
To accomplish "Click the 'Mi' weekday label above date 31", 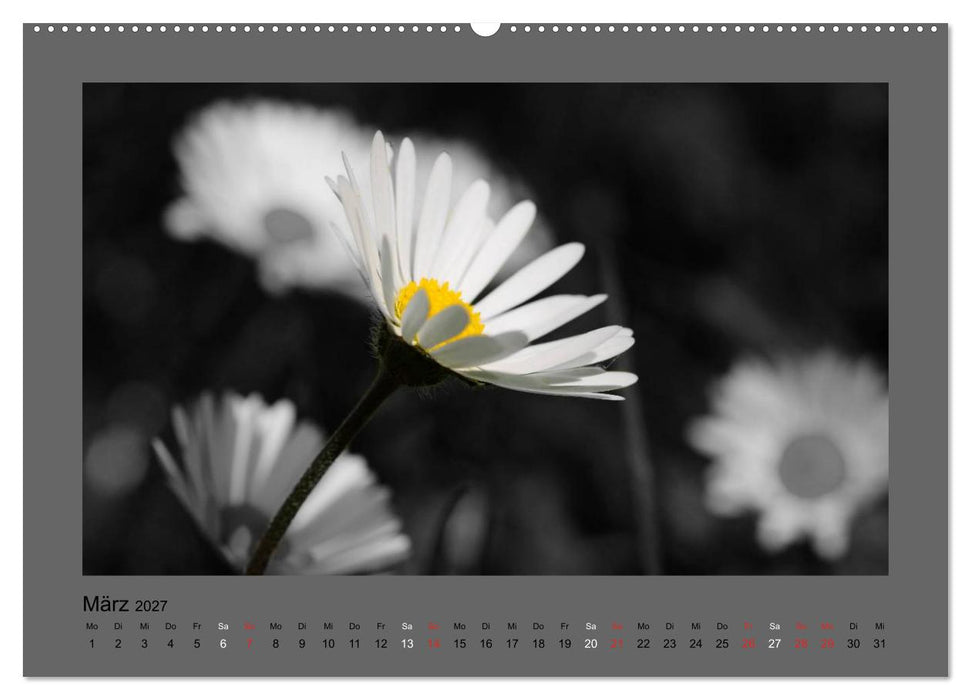I will [880, 626].
